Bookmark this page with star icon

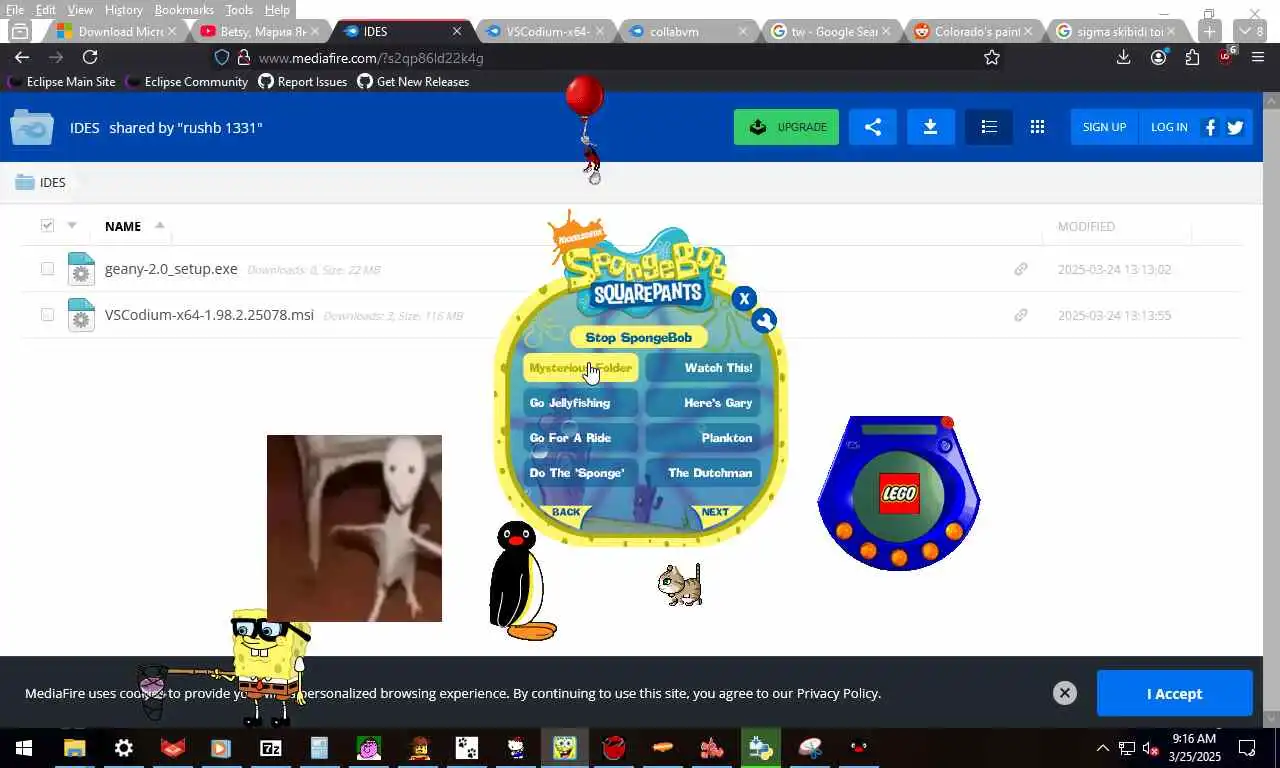point(991,58)
